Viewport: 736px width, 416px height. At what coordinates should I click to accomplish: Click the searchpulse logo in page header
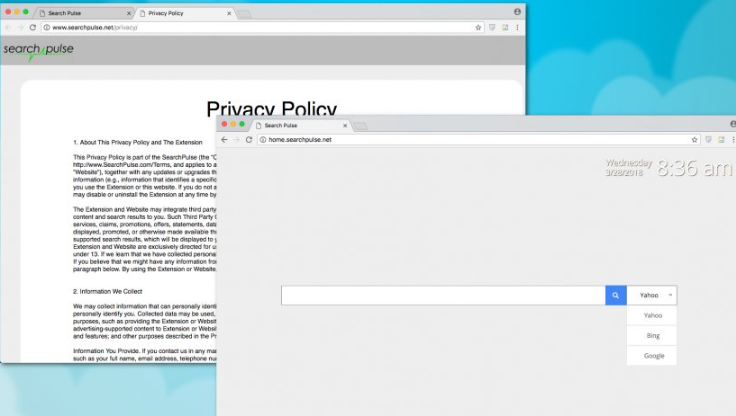click(38, 51)
